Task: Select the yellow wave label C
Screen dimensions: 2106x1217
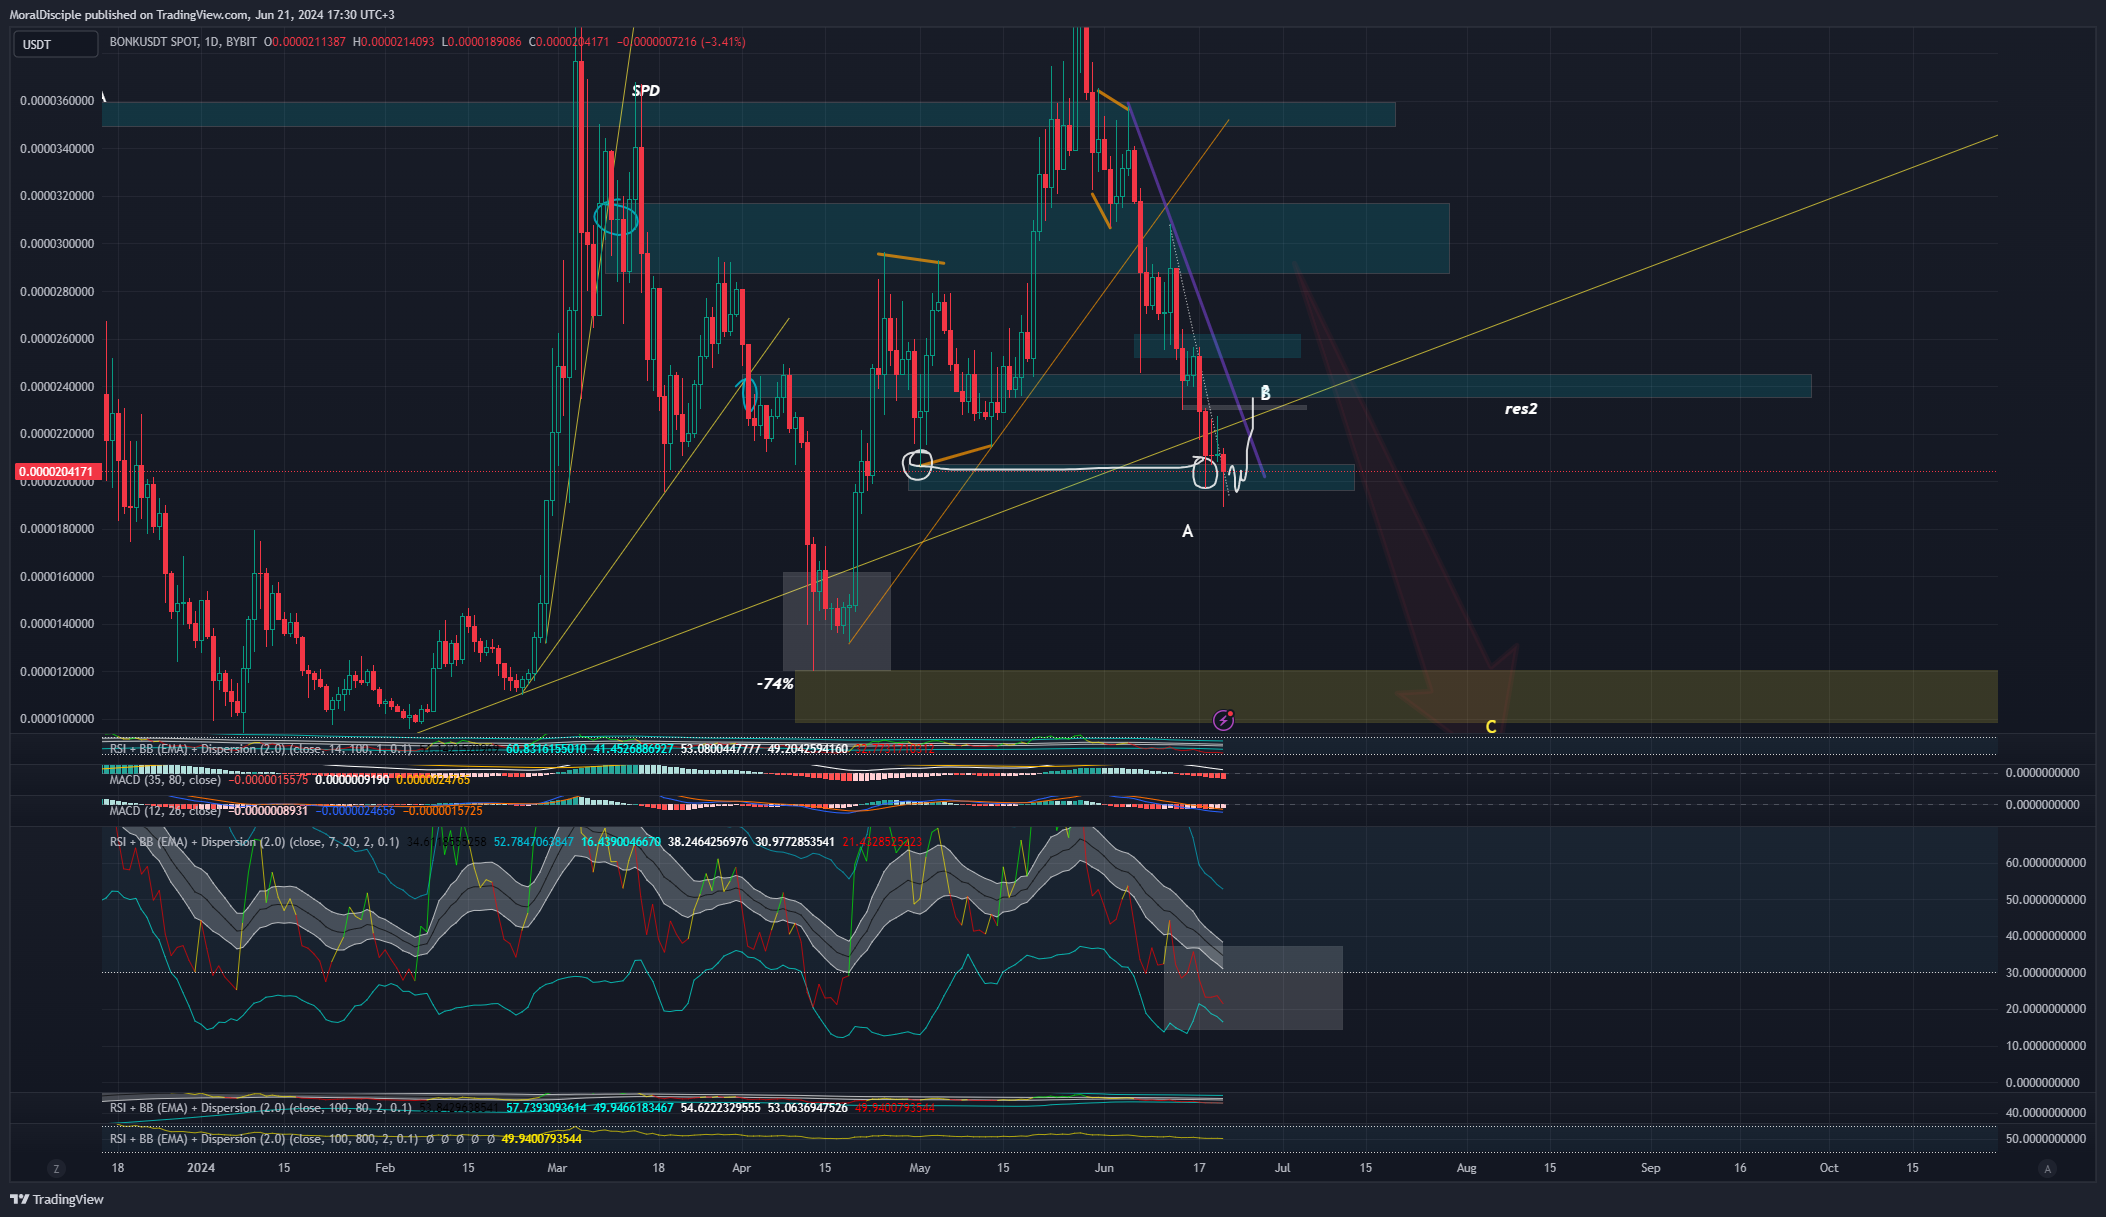Action: 1490,727
